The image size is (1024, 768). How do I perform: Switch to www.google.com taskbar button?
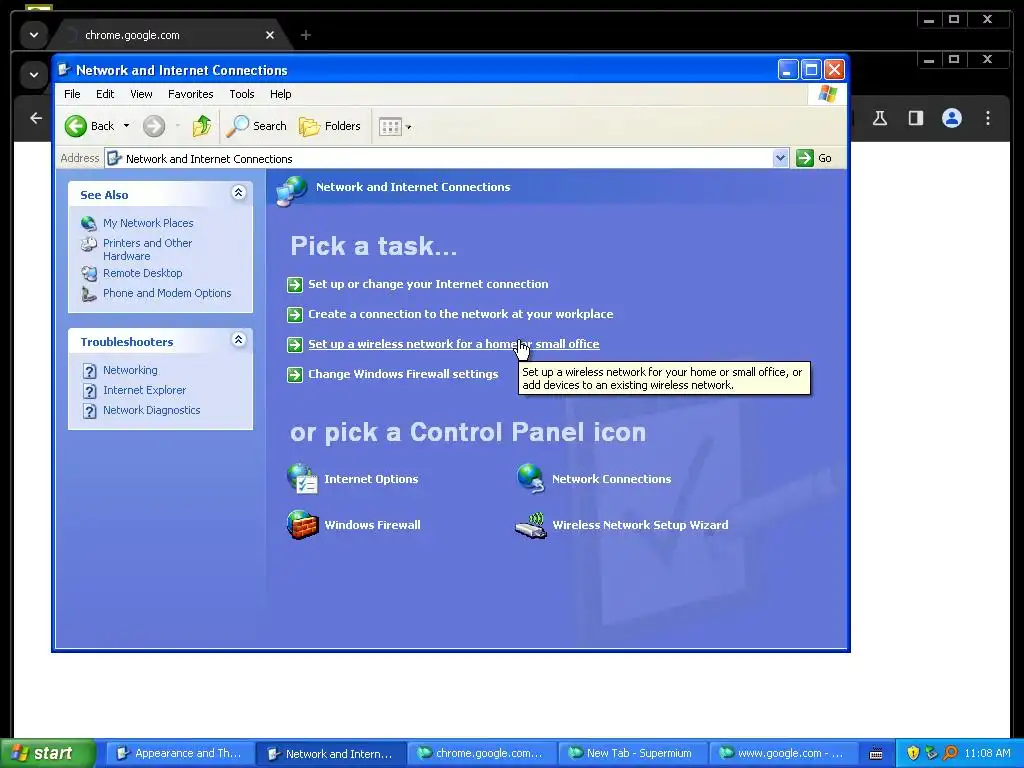point(782,754)
